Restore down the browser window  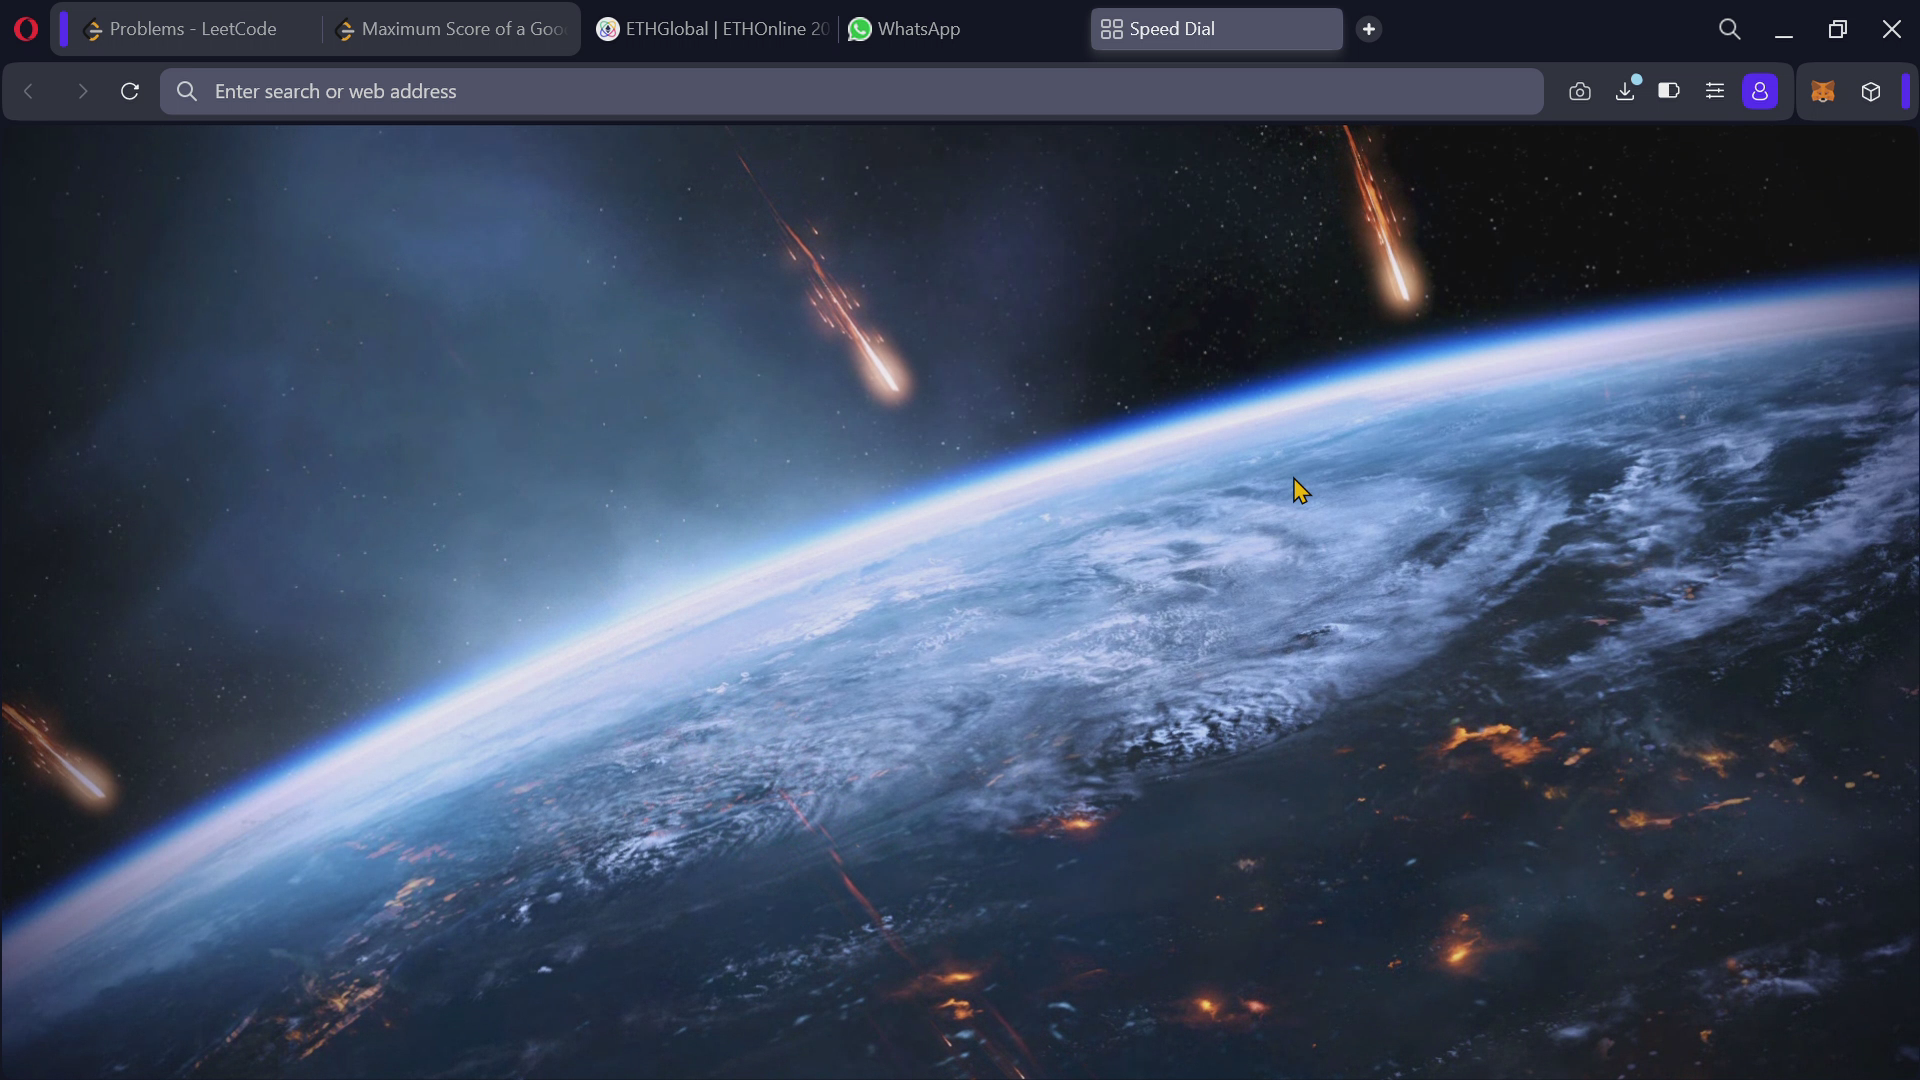[1838, 30]
